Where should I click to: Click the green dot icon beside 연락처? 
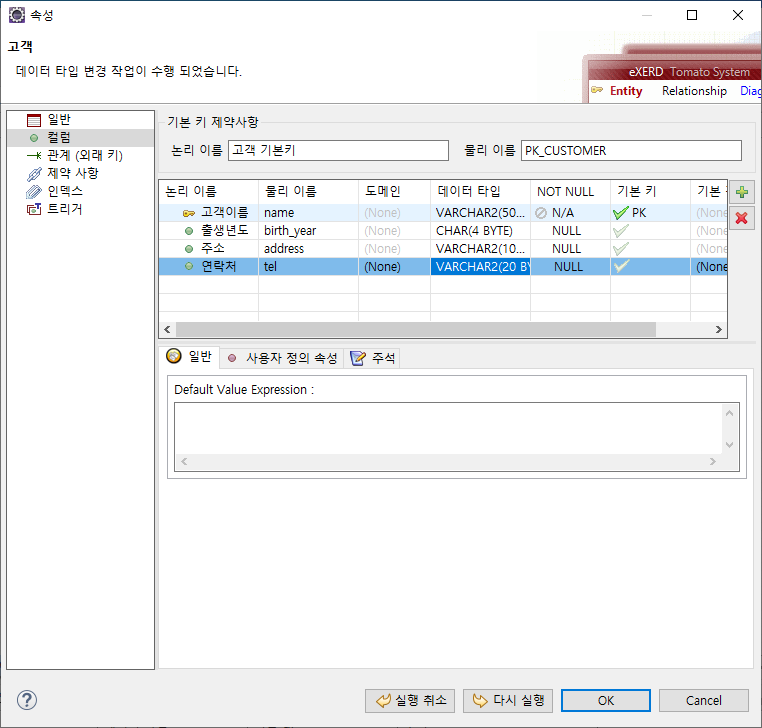189,266
